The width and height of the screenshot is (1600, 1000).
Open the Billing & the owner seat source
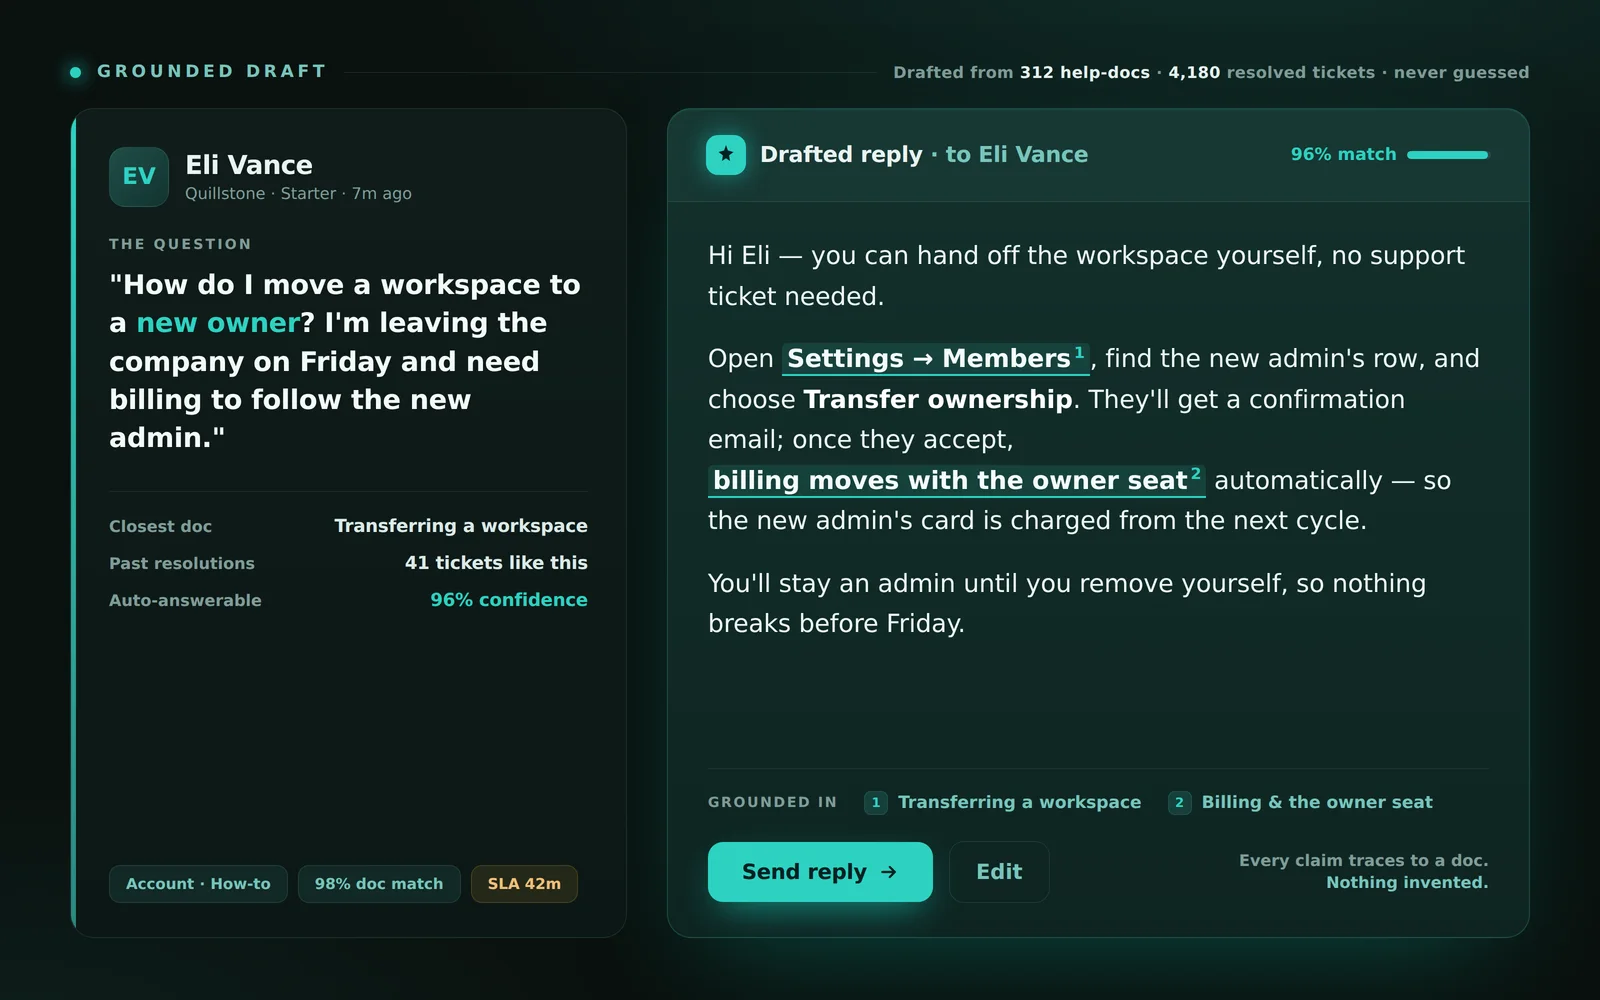click(1317, 802)
